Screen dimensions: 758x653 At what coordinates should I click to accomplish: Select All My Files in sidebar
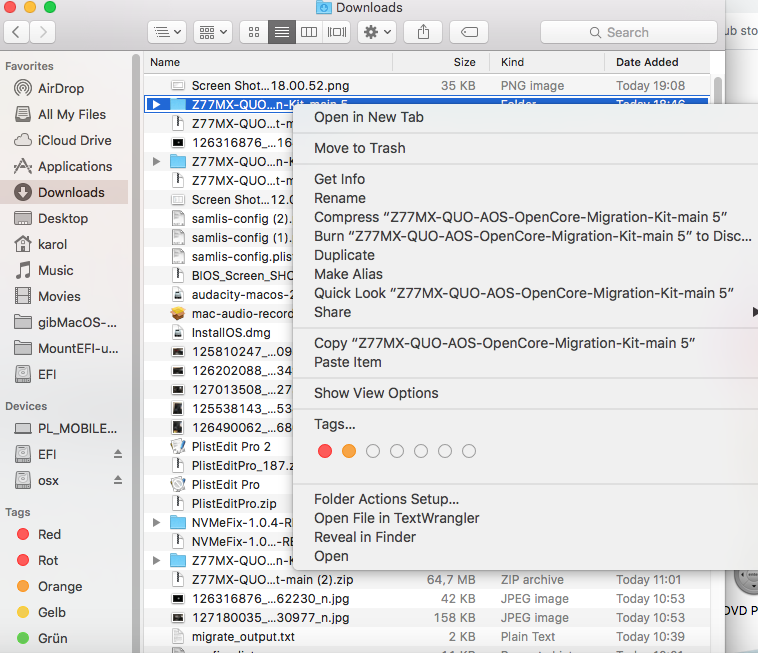(64, 115)
